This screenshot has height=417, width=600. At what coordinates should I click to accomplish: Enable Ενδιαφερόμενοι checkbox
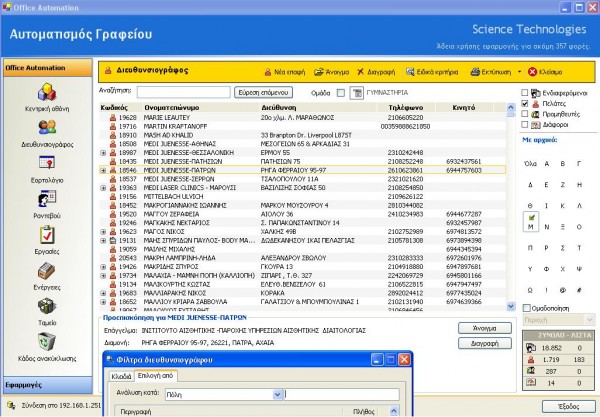coord(525,93)
